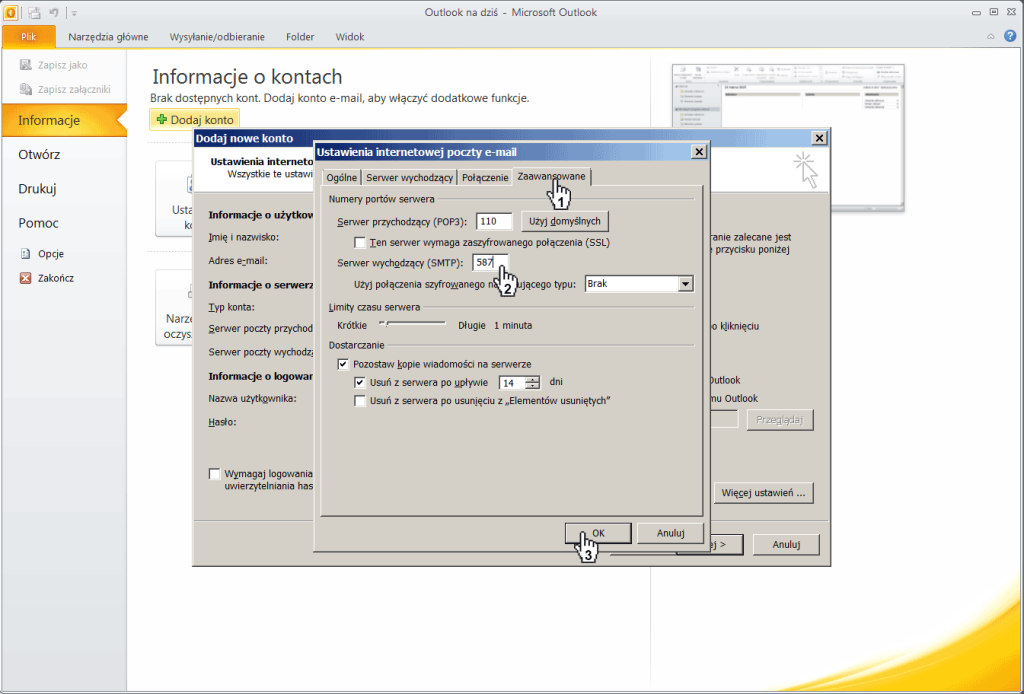Click the Użyj domyślnych button

pyautogui.click(x=565, y=222)
